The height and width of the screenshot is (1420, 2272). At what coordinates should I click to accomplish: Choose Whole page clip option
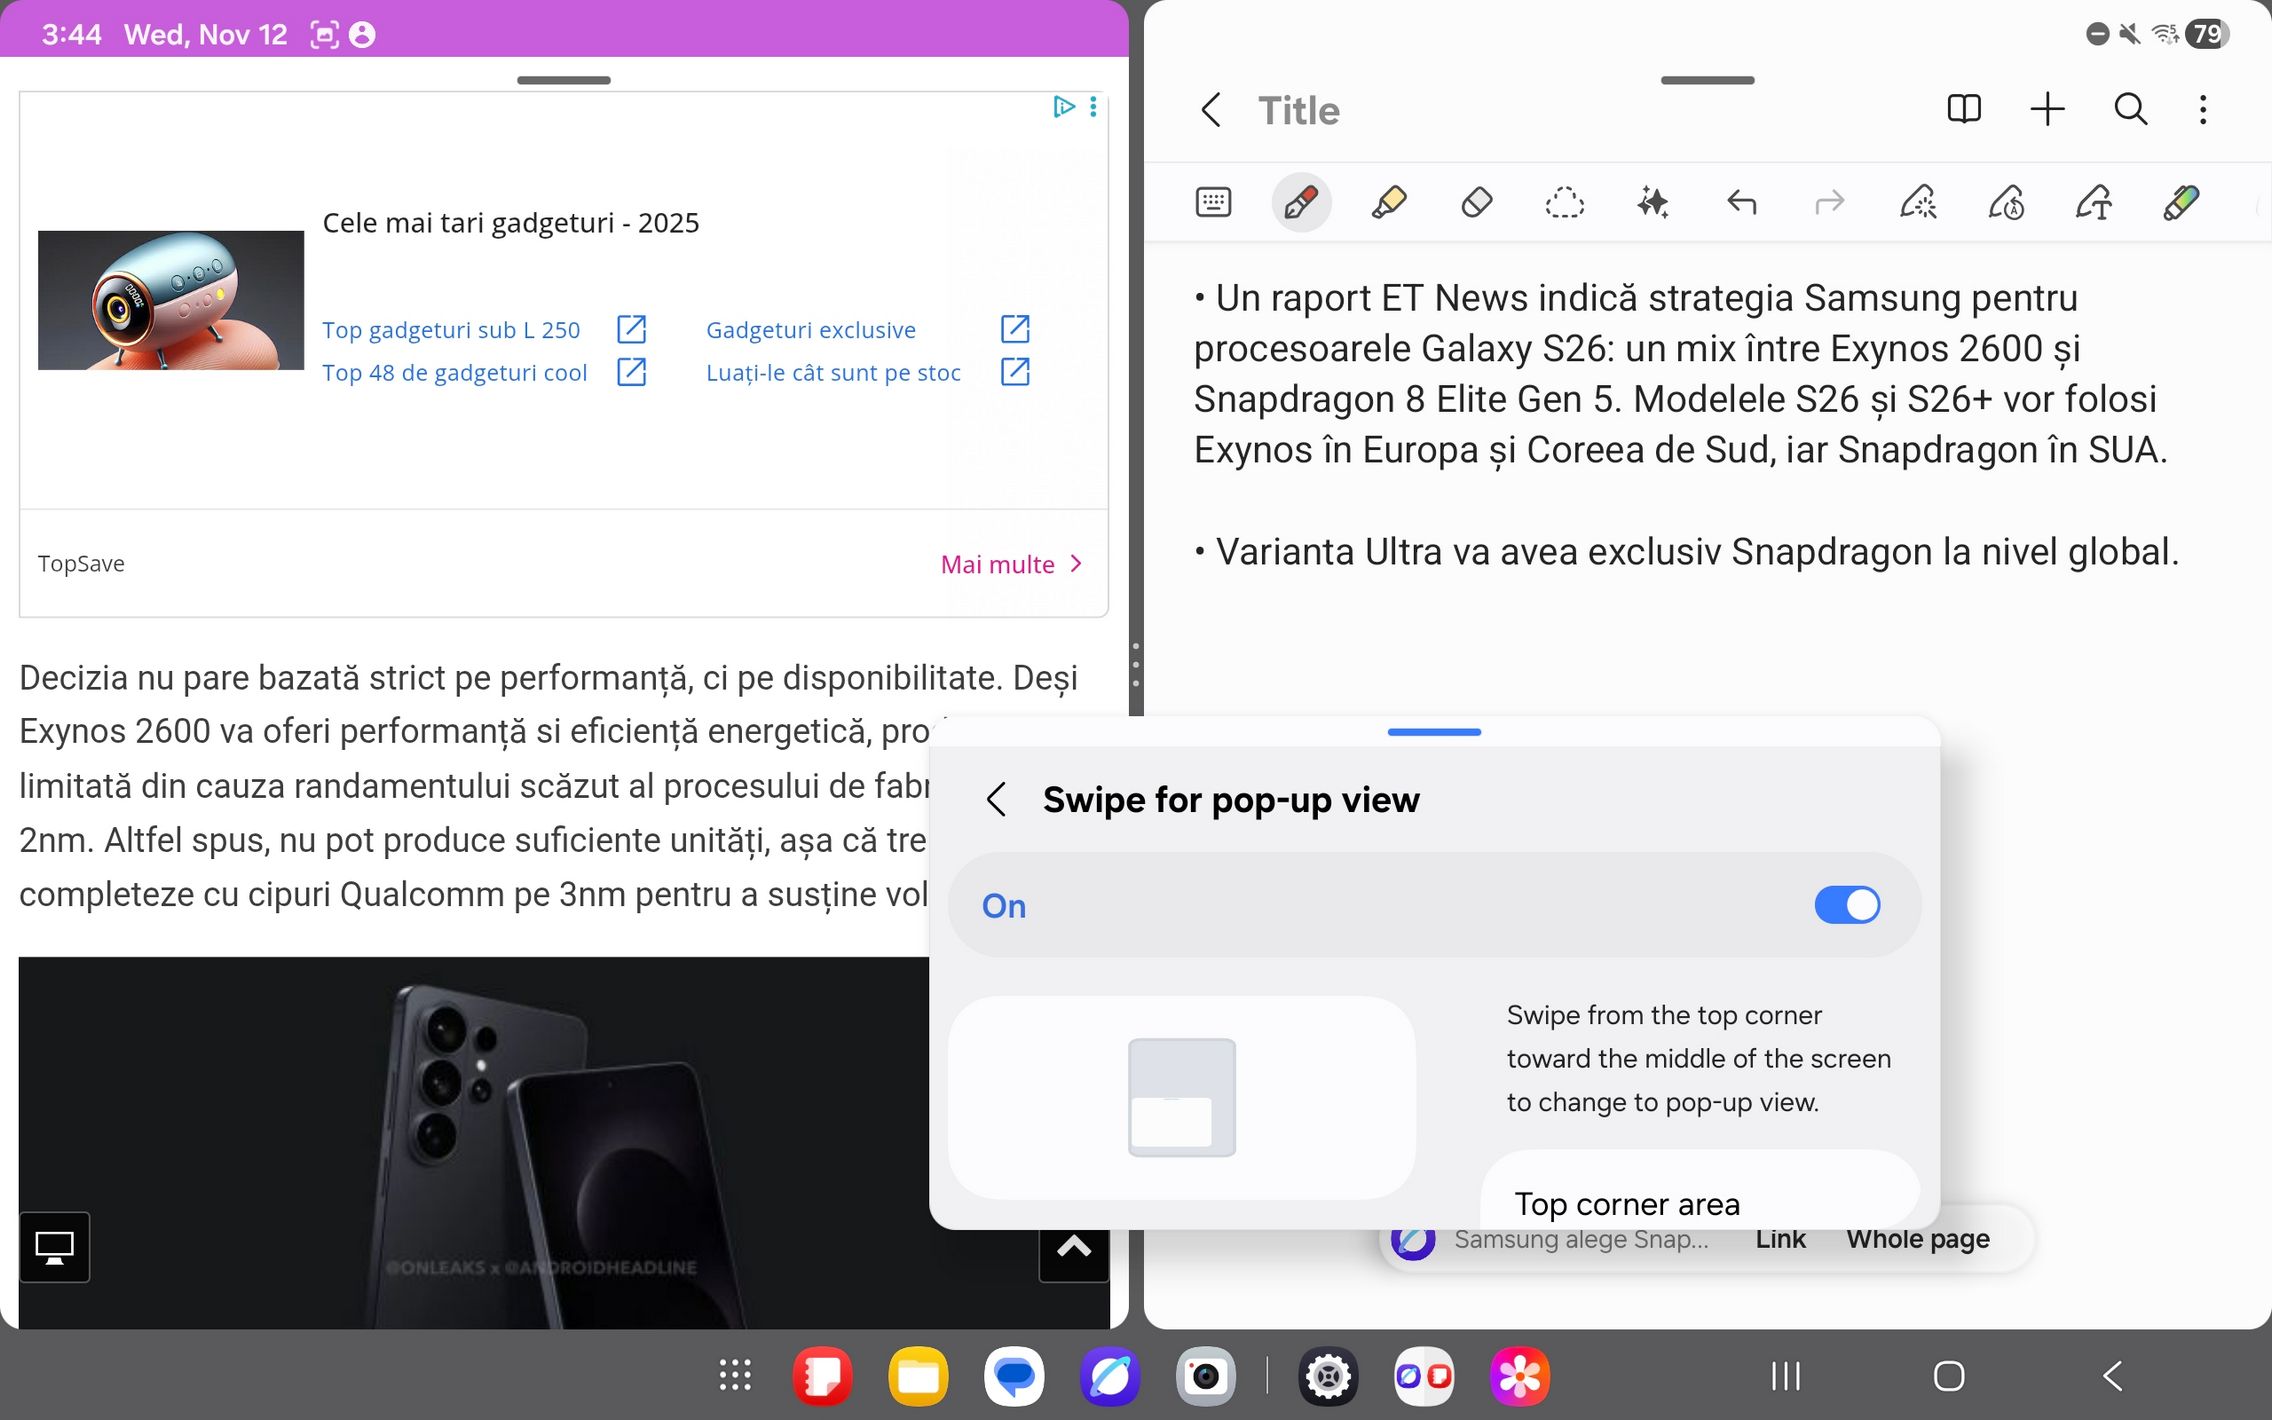pos(1917,1239)
